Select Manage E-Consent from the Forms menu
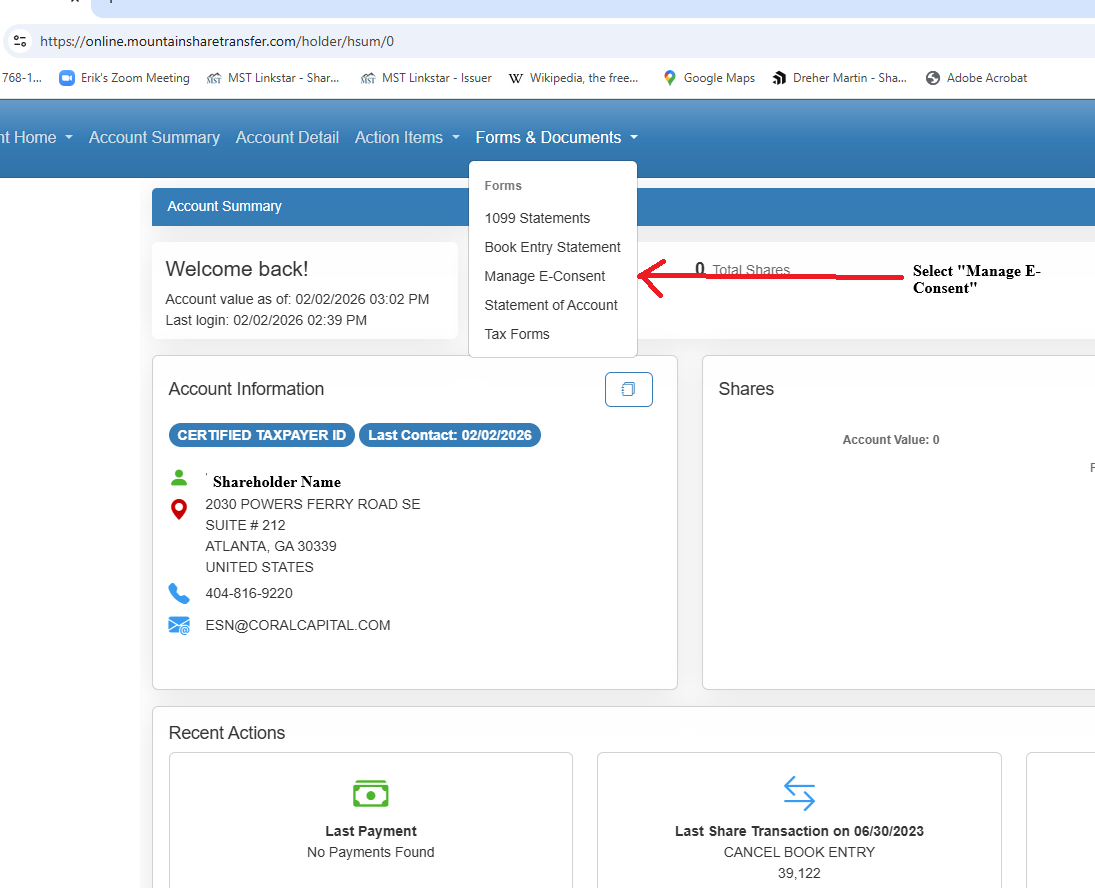The height and width of the screenshot is (888, 1095). (545, 276)
